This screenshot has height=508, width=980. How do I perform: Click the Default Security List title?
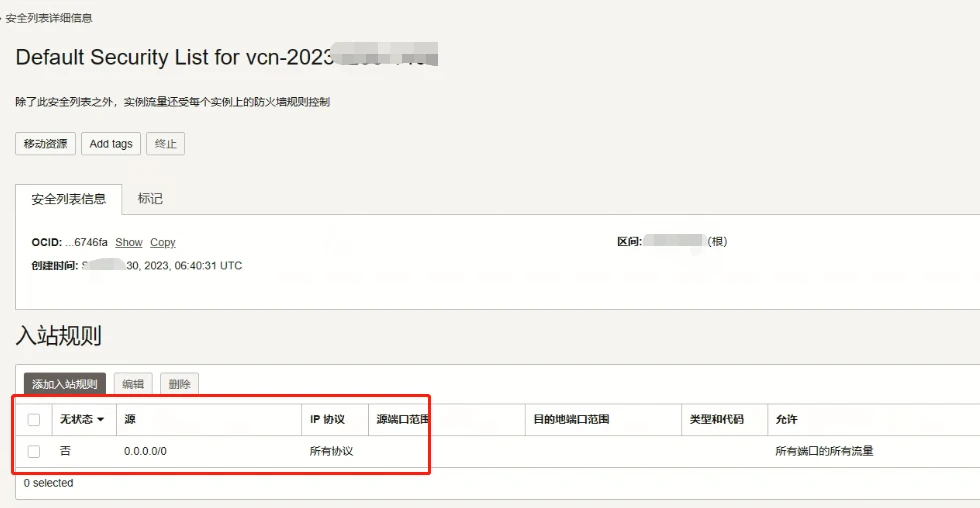226,57
